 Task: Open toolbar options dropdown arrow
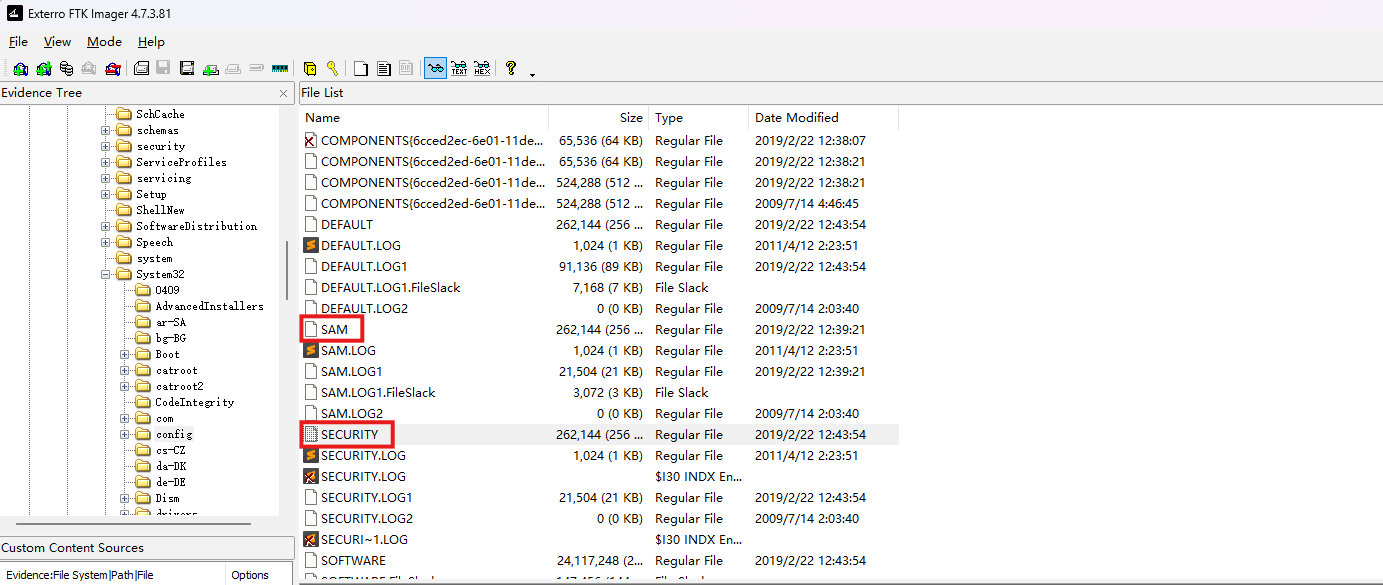pos(532,73)
